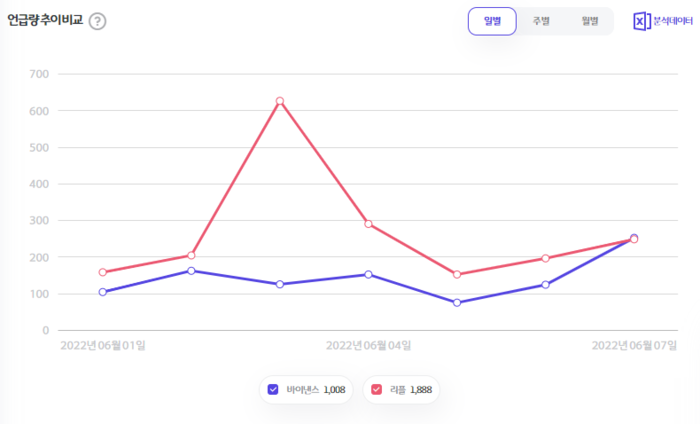Click the 2022년 06월 04일 x-axis label
This screenshot has width=700, height=424.
click(x=368, y=345)
